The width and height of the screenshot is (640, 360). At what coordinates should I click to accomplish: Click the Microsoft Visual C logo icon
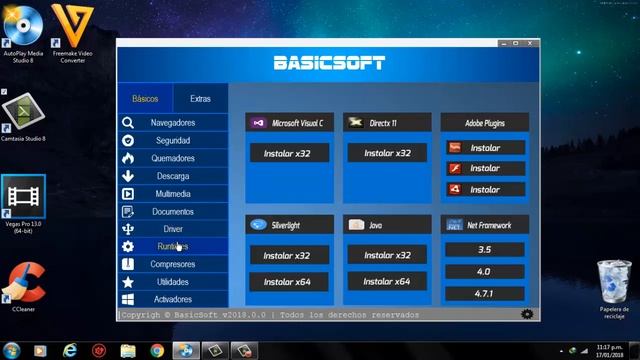click(x=258, y=122)
